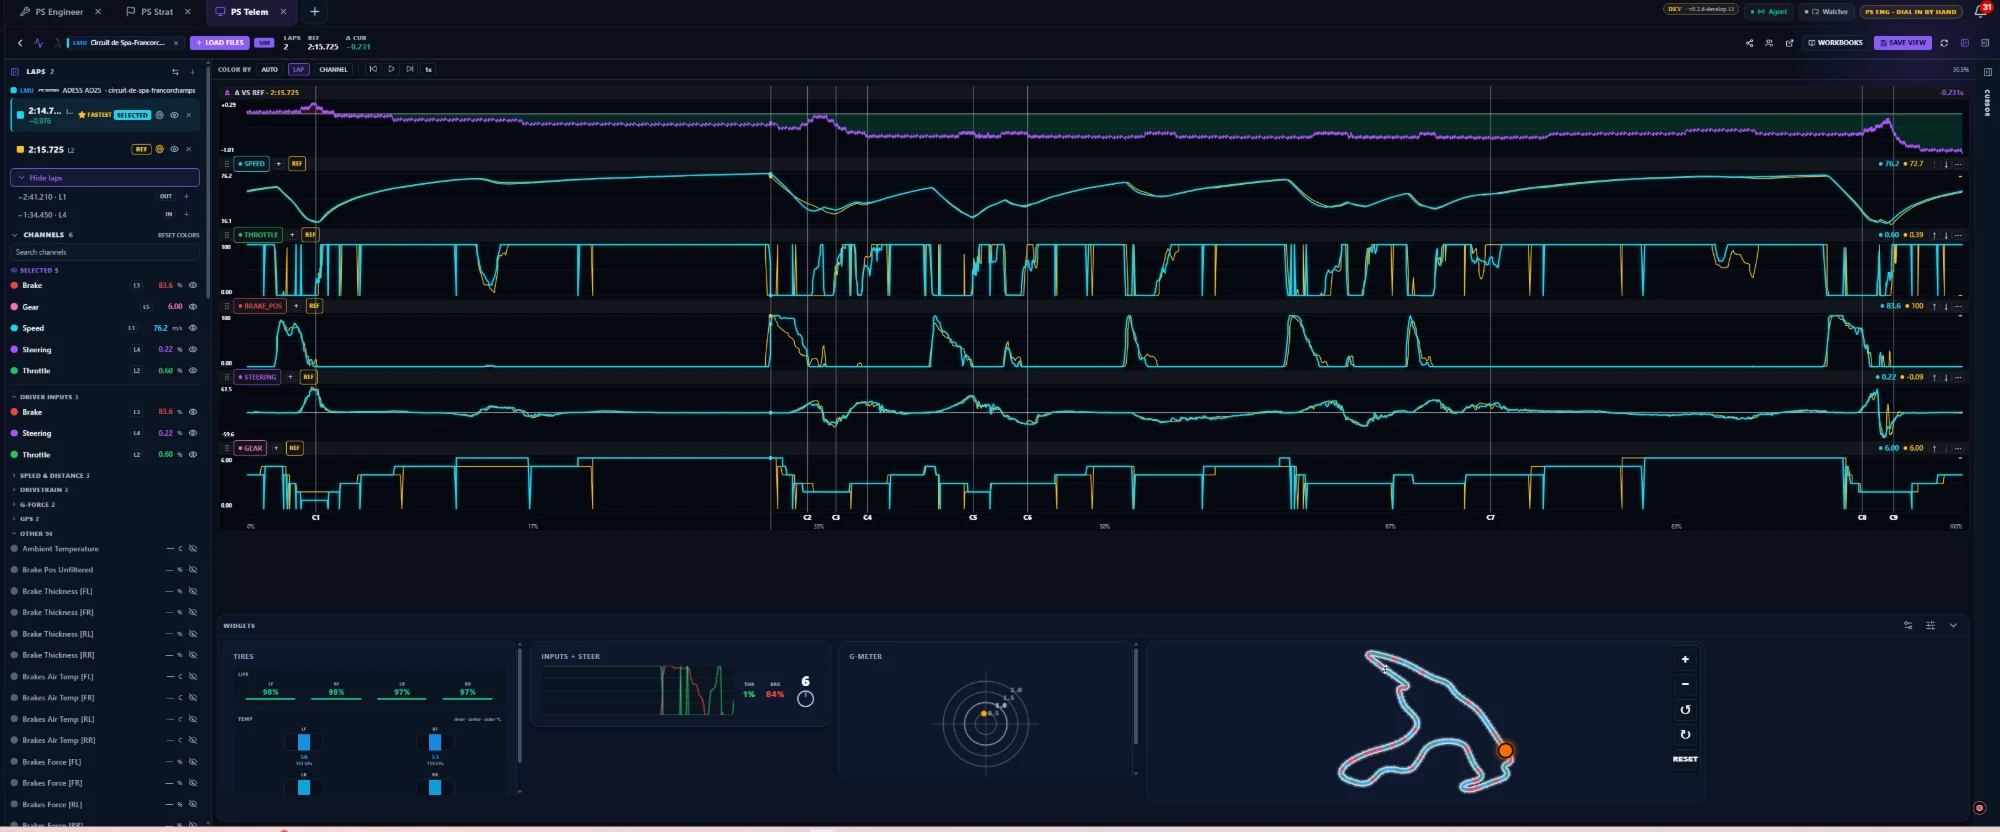Hide the Gear channel in Selected

[193, 307]
